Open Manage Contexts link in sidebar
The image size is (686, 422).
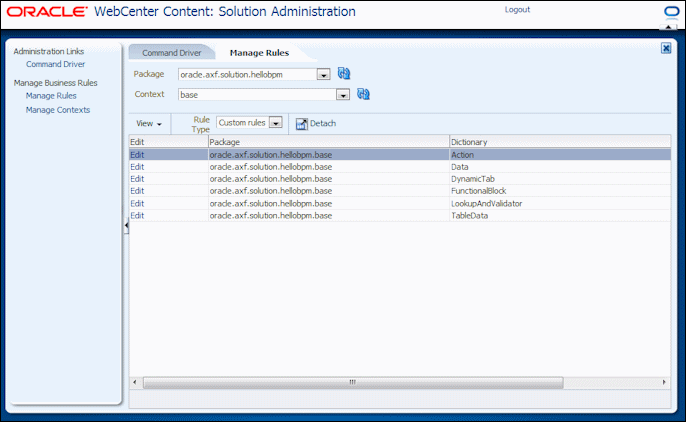click(x=58, y=110)
